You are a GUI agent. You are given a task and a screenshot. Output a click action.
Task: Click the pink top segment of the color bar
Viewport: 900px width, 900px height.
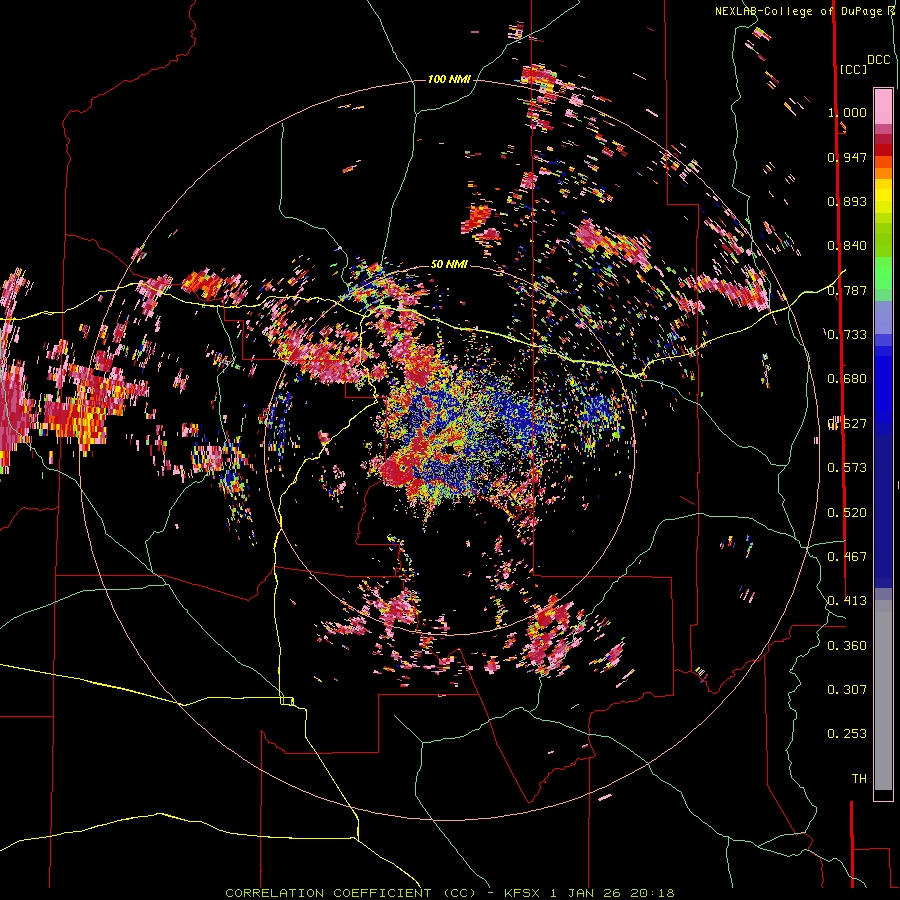[x=883, y=106]
